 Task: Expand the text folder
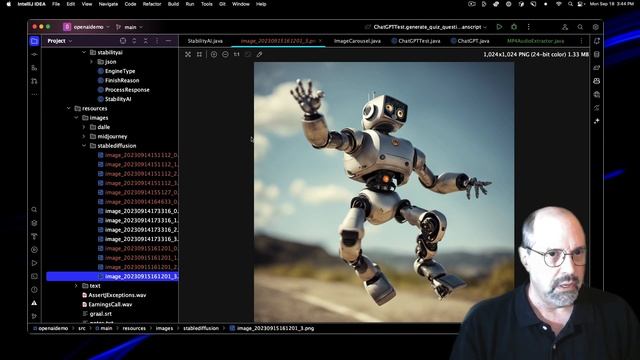(x=76, y=286)
